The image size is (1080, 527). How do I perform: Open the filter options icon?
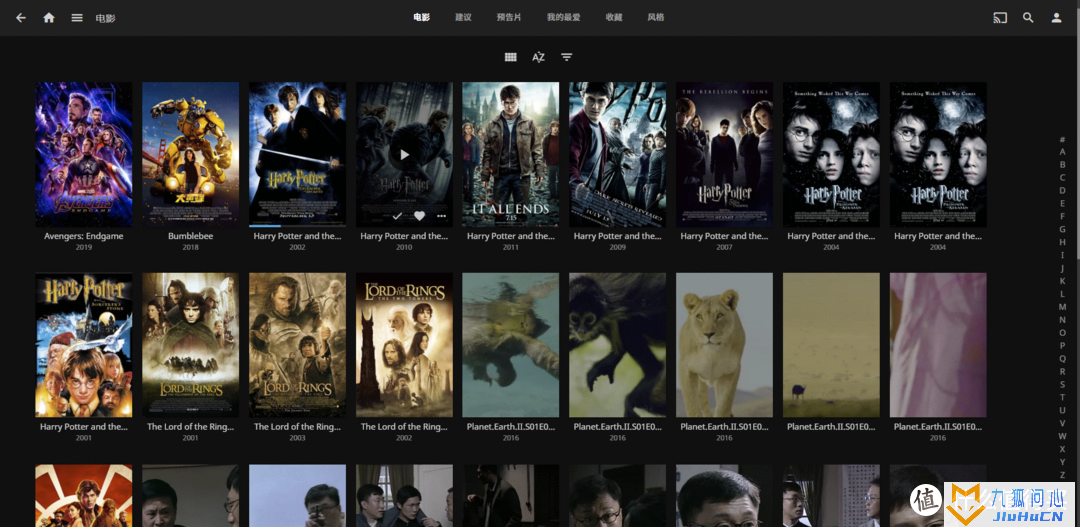[x=566, y=57]
